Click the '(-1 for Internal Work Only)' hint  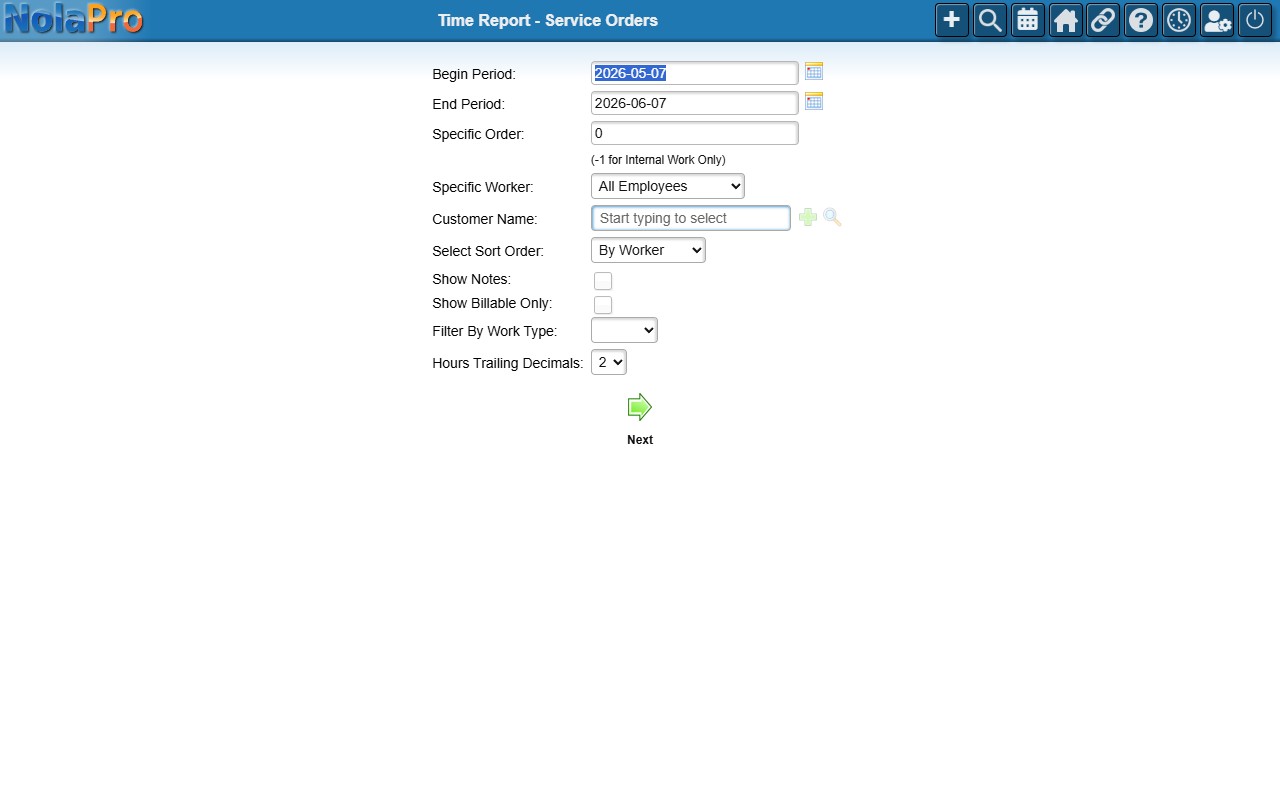pyautogui.click(x=658, y=160)
